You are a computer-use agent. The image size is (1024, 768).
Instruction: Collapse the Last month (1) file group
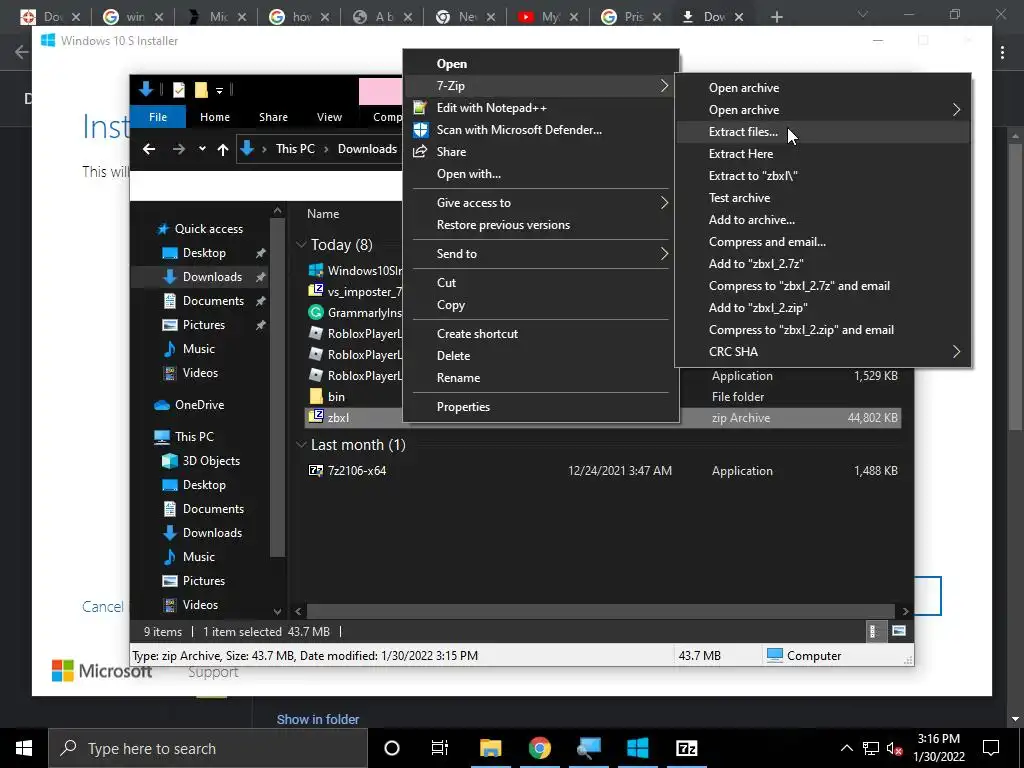click(x=301, y=445)
